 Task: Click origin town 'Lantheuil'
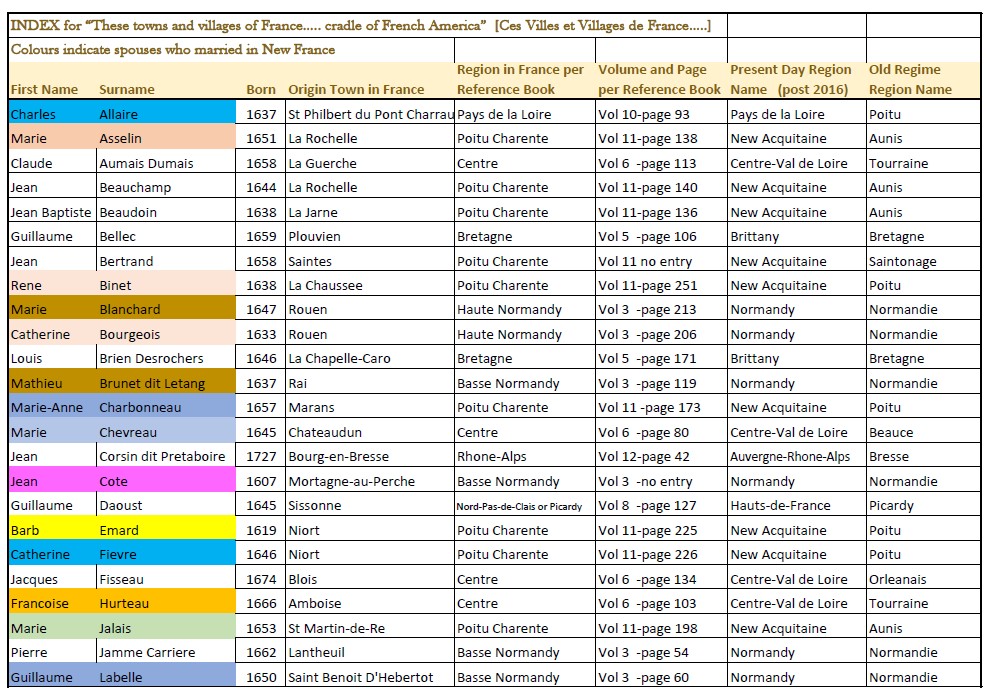click(x=316, y=652)
